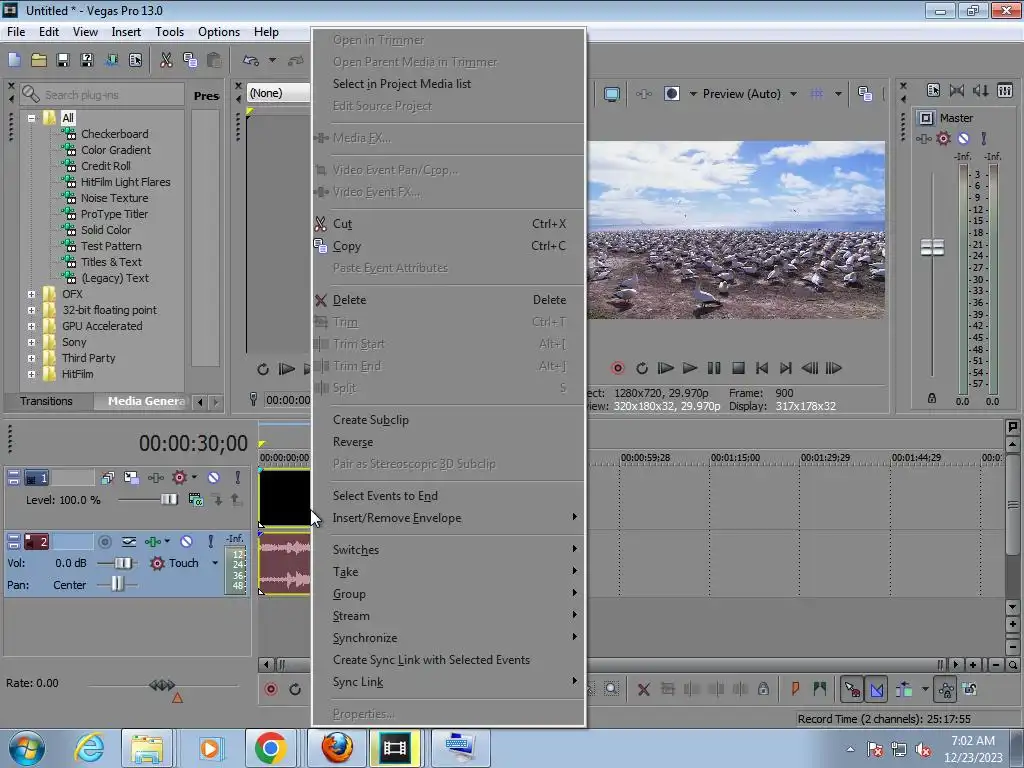Mute video track 1
This screenshot has height=768, width=1024.
click(x=214, y=477)
